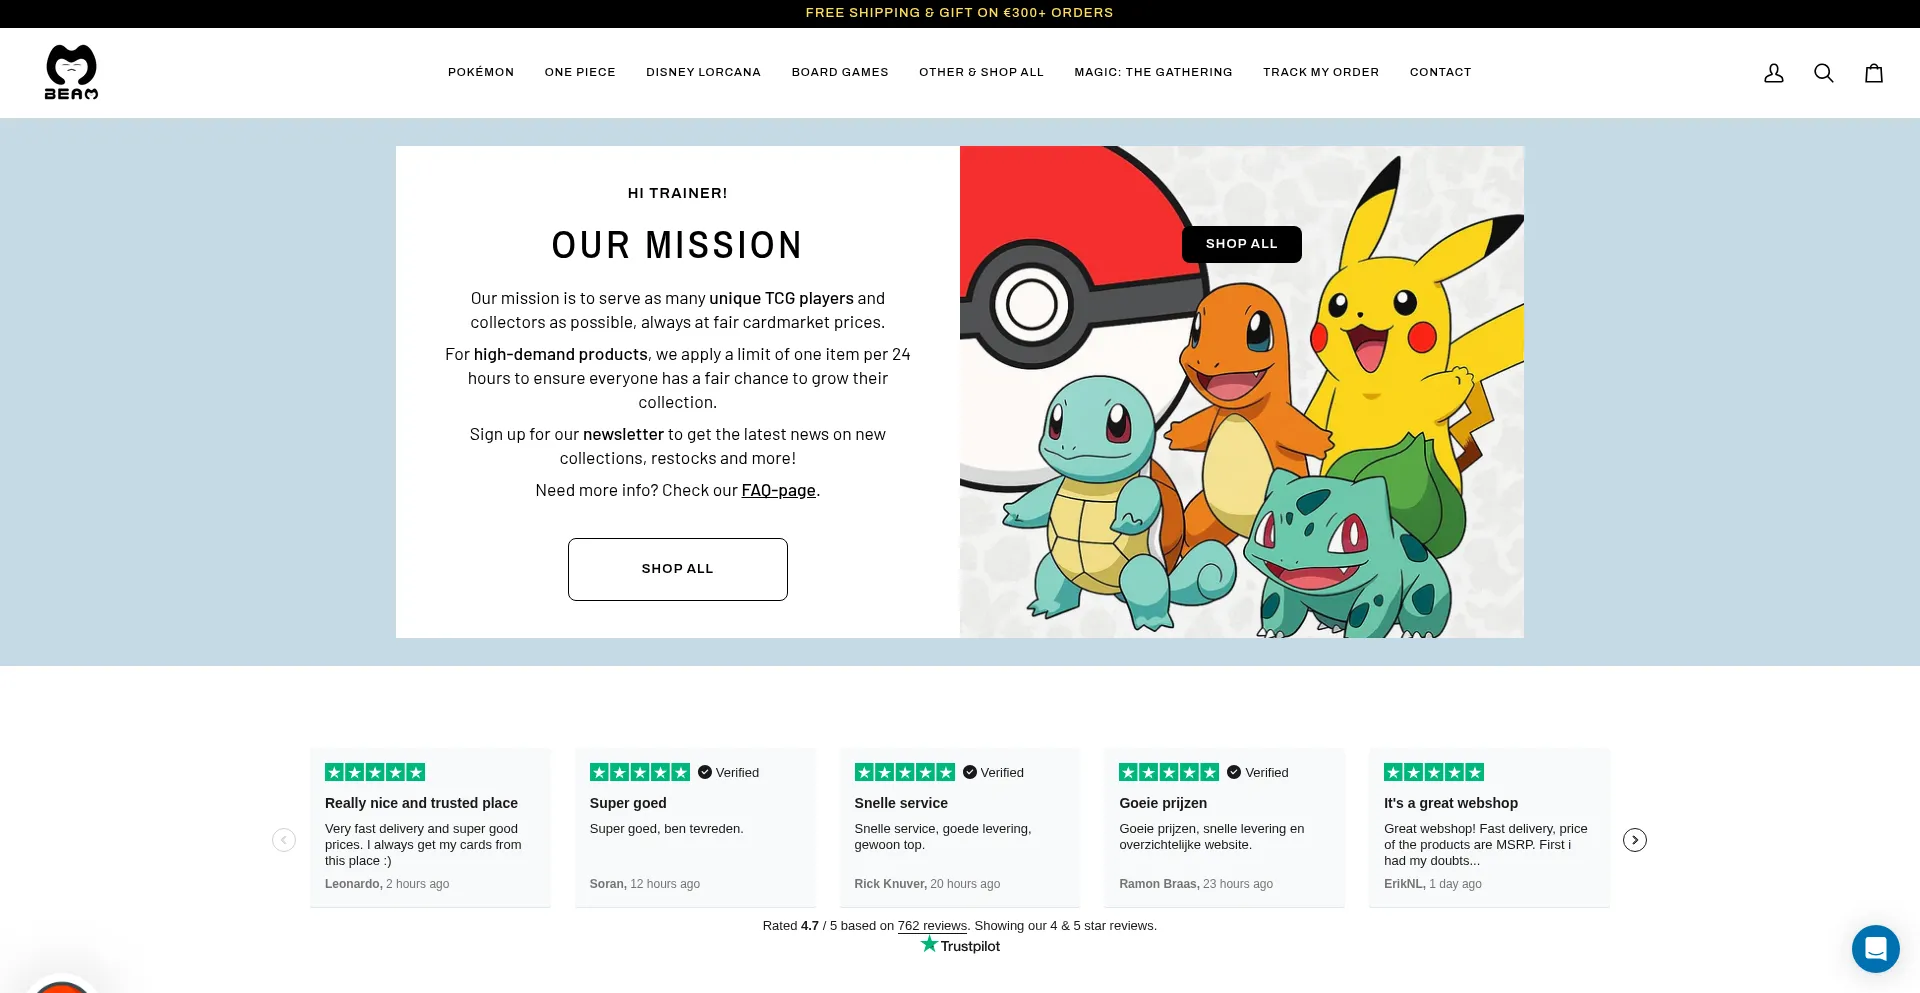Open the One Piece menu

(x=580, y=72)
